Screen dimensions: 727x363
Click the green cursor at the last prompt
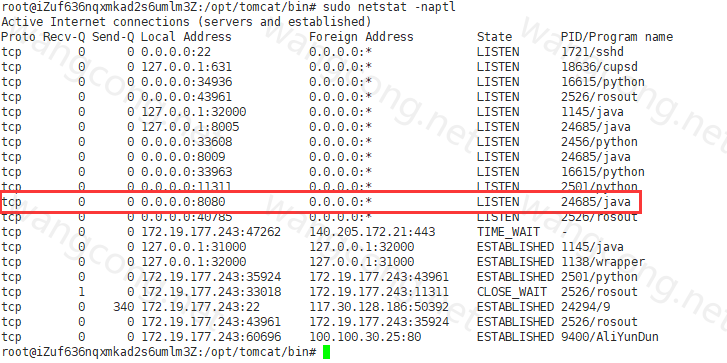[326, 352]
